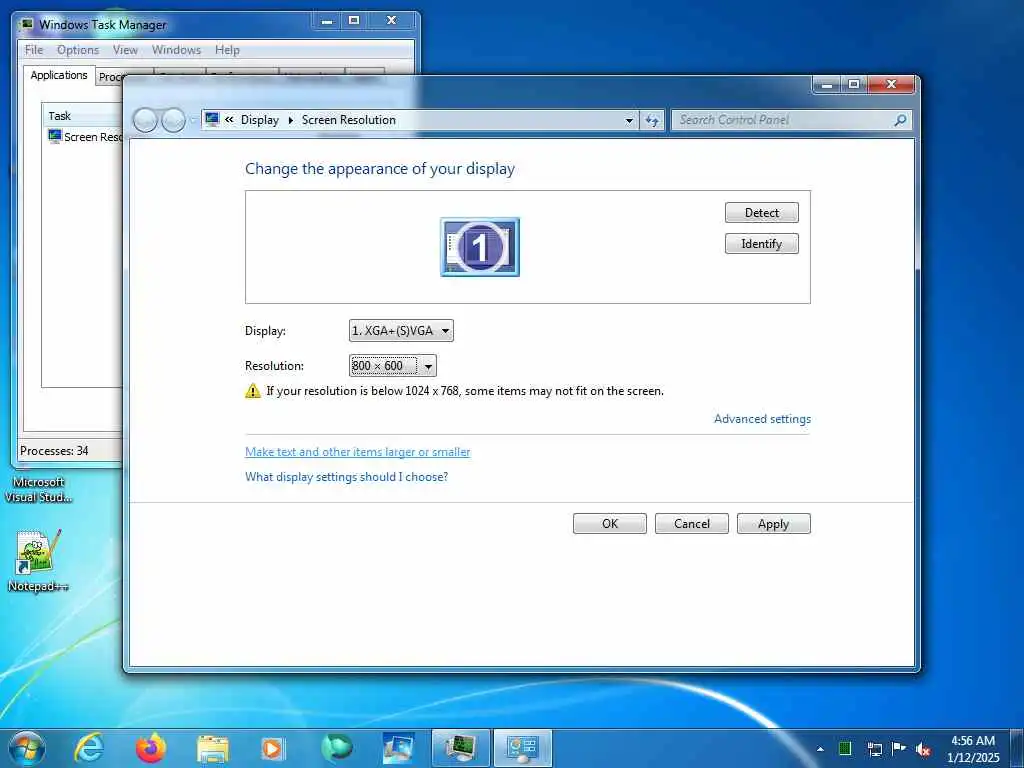This screenshot has width=1024, height=768.
Task: Click the Identify button
Action: click(x=761, y=244)
